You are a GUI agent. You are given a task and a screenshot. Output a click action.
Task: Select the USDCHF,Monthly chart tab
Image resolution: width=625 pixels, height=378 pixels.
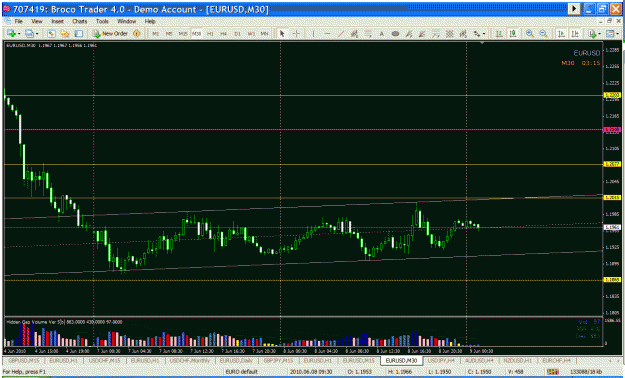tap(190, 360)
